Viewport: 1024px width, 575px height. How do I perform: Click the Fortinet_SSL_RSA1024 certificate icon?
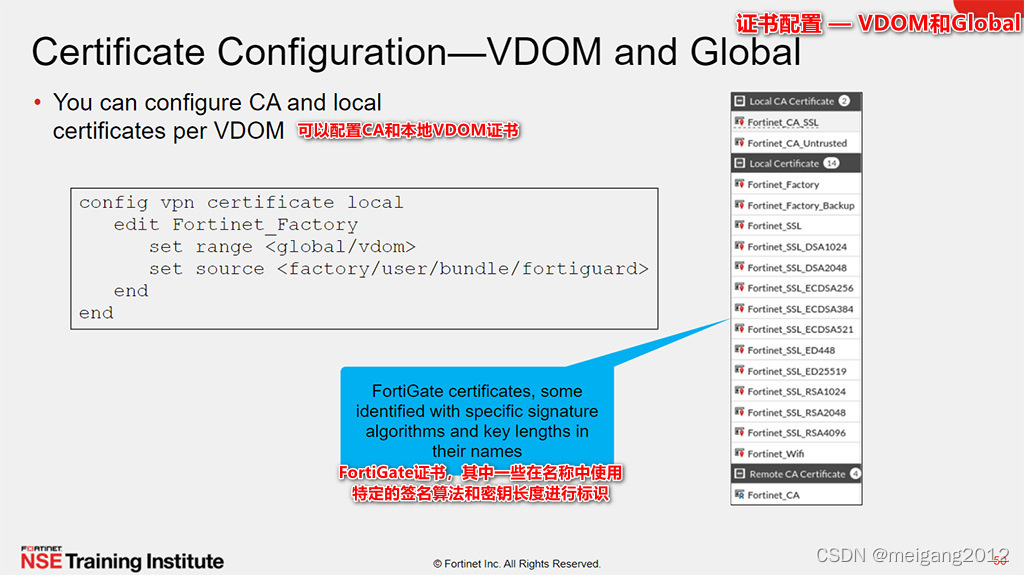pos(739,391)
